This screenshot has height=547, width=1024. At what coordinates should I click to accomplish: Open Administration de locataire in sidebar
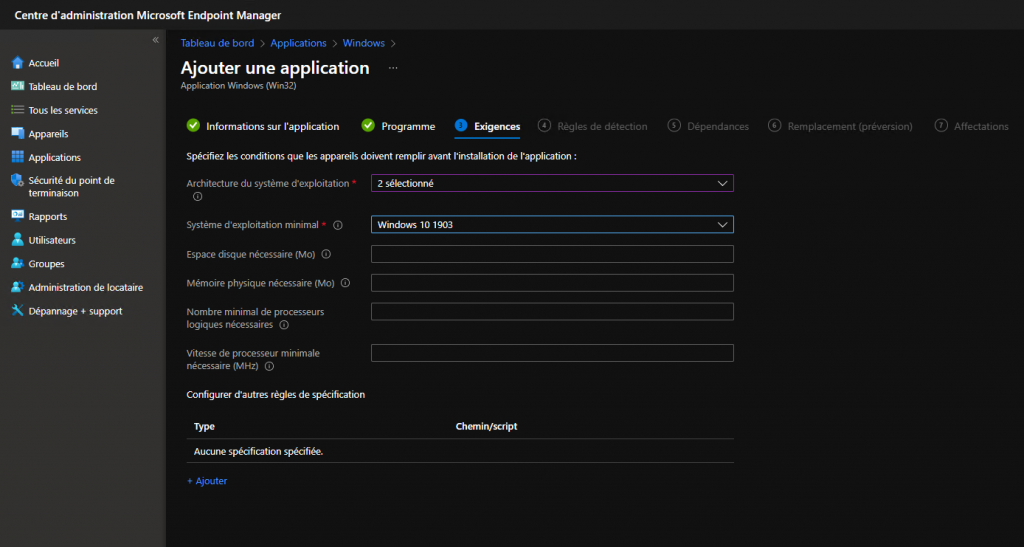pos(86,287)
